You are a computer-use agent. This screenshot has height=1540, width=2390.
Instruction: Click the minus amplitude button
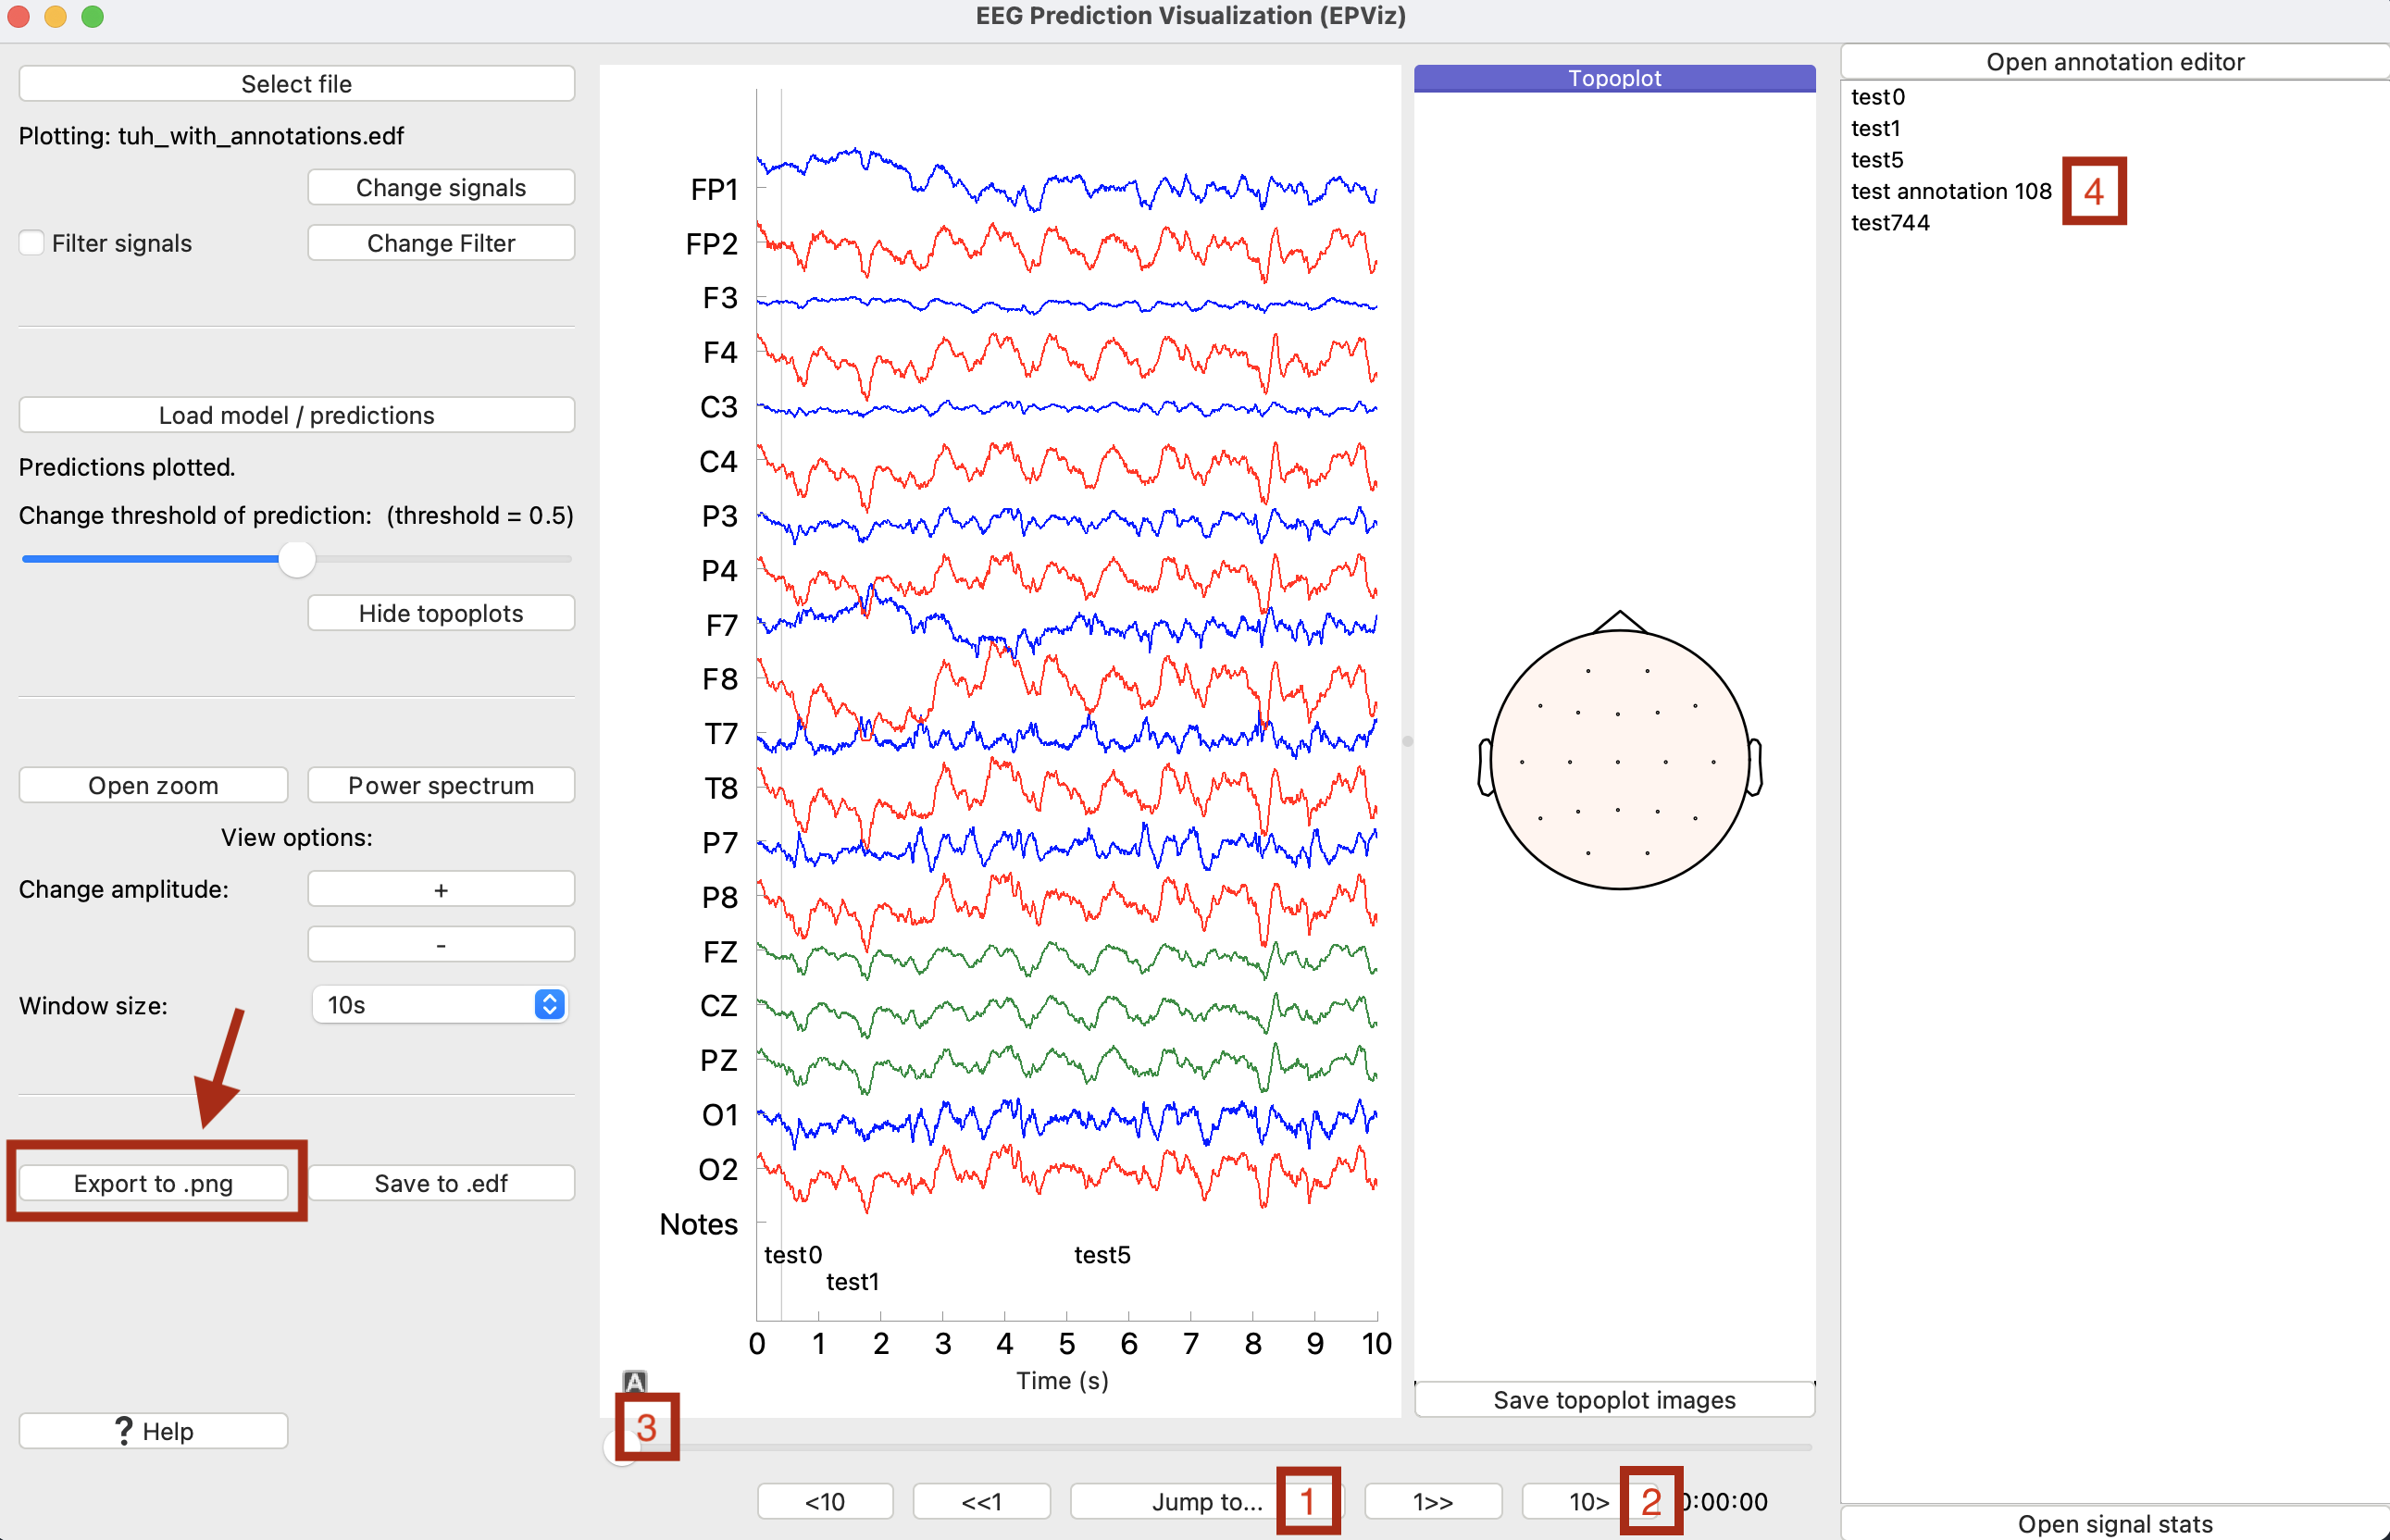coord(440,944)
